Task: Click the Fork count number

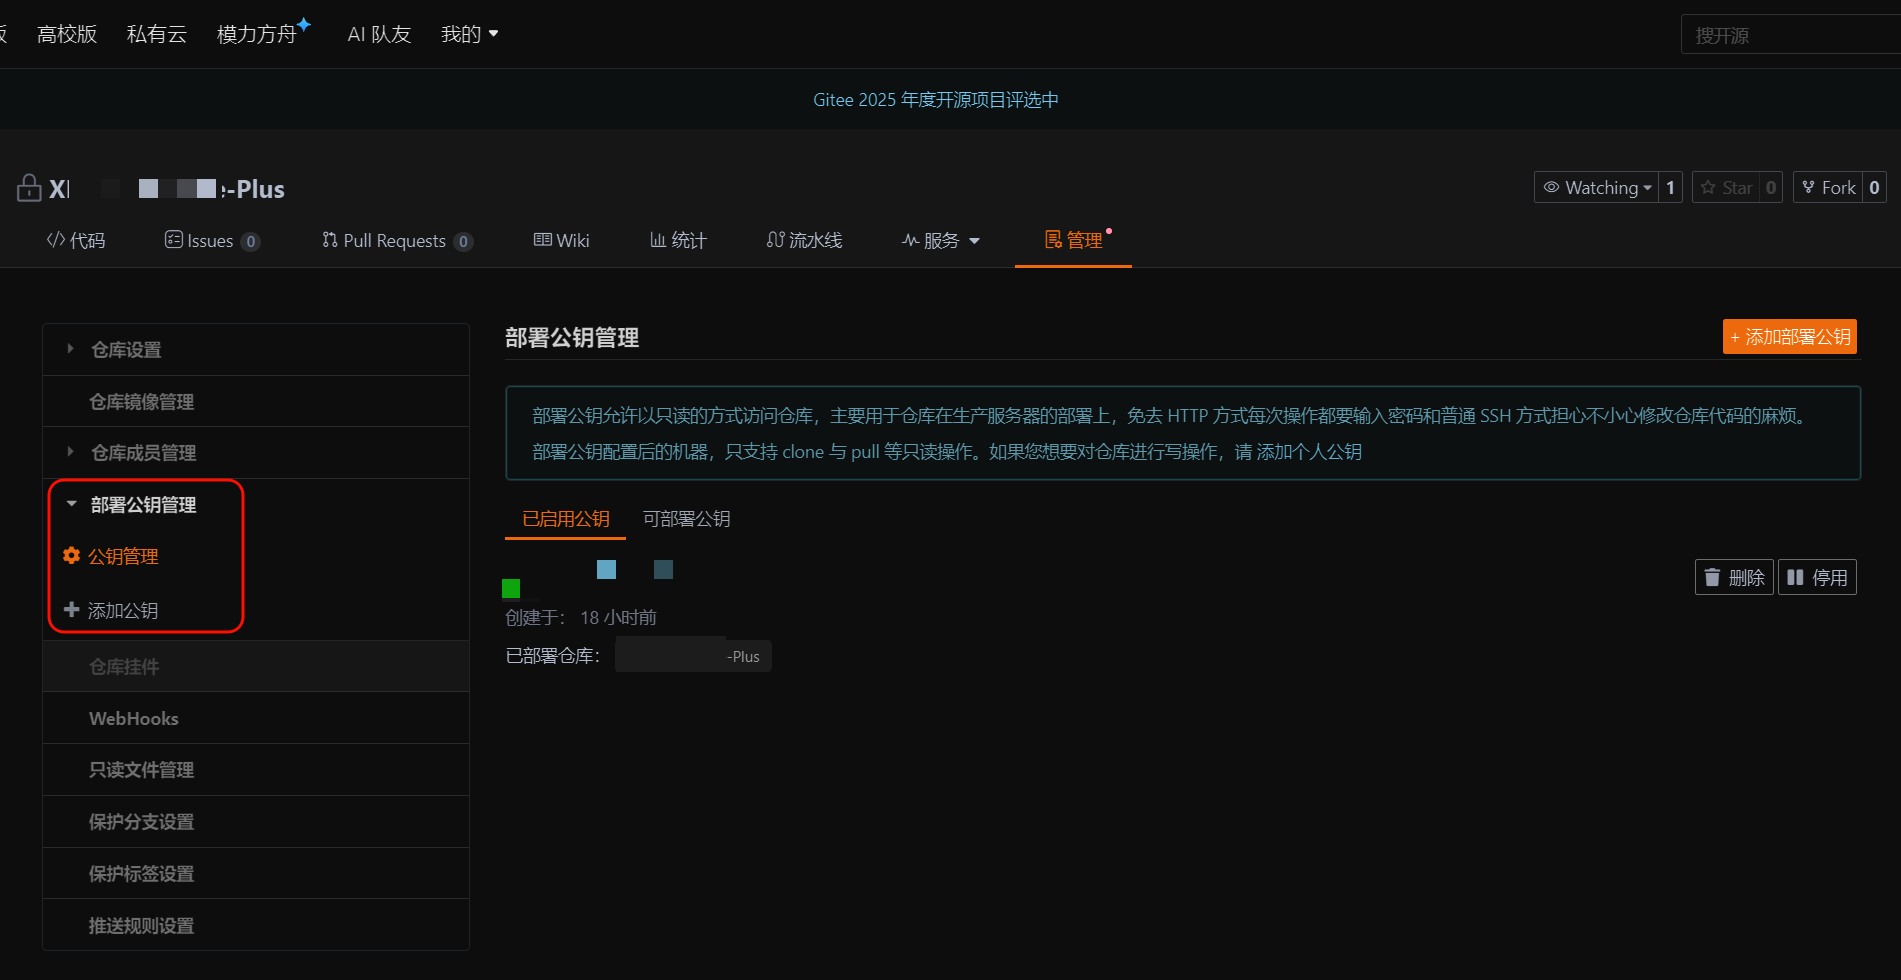Action: click(x=1874, y=187)
